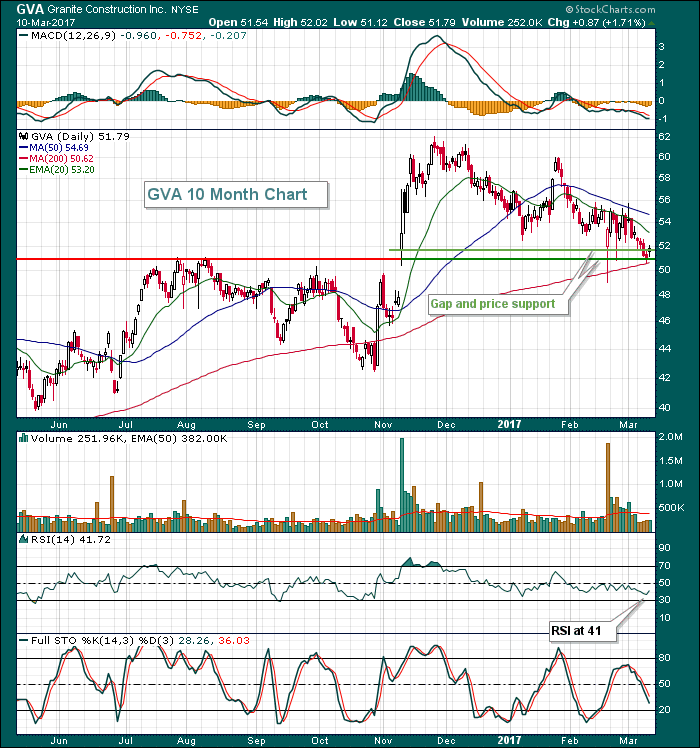Viewport: 700px width, 748px height.
Task: Click the stochastic %K value 28.26
Action: click(194, 640)
